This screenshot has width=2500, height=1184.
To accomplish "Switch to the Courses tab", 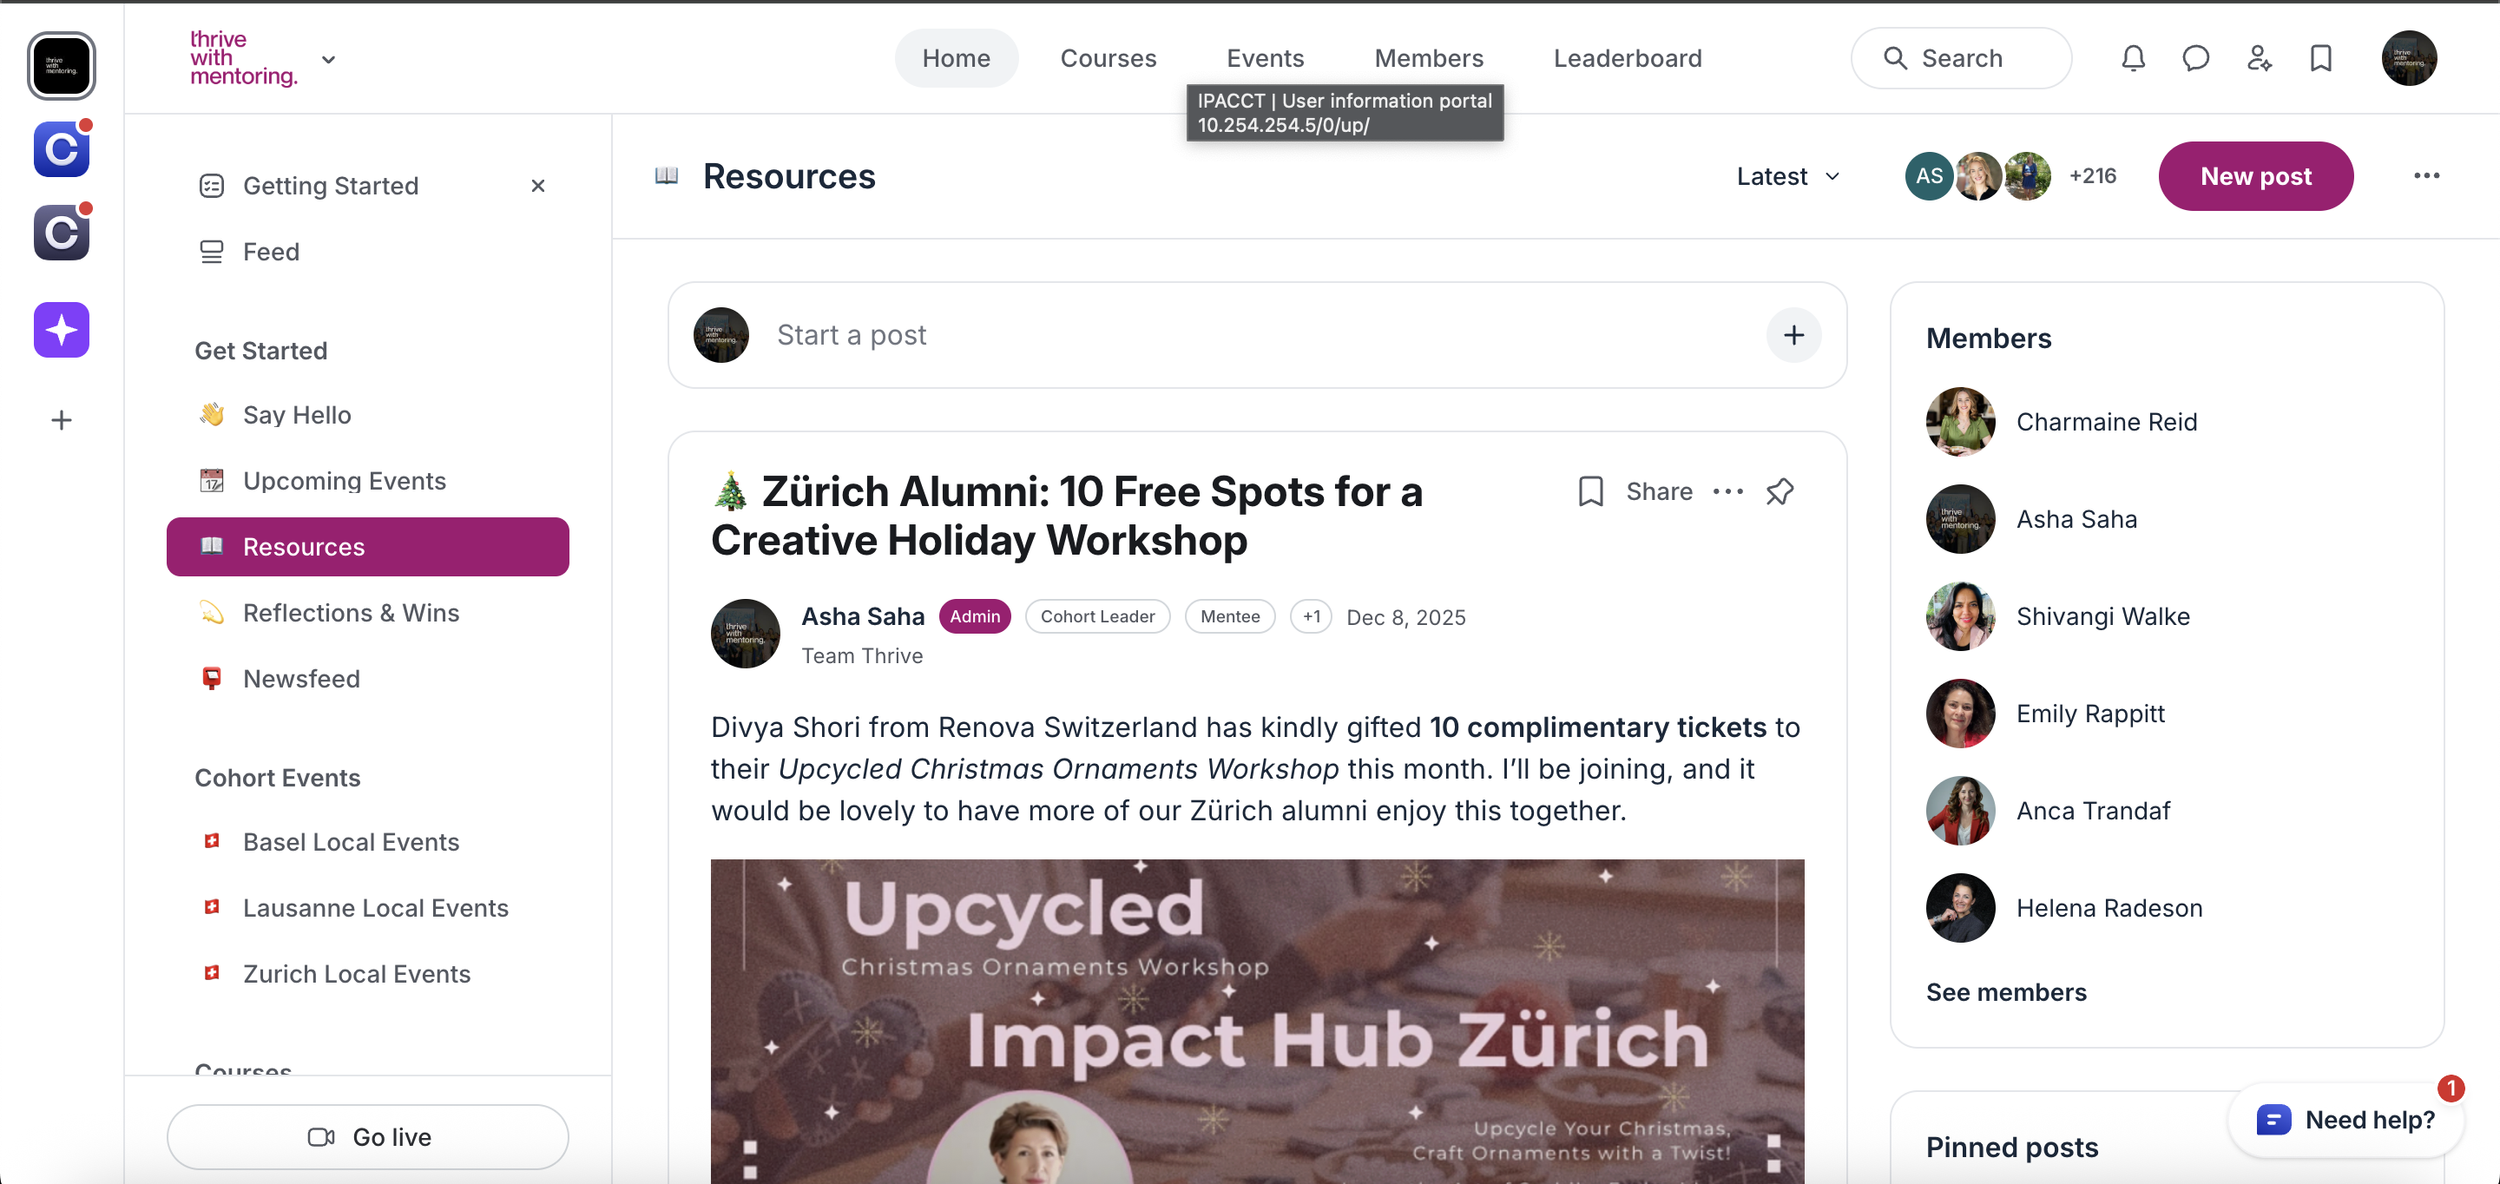I will 1108,58.
